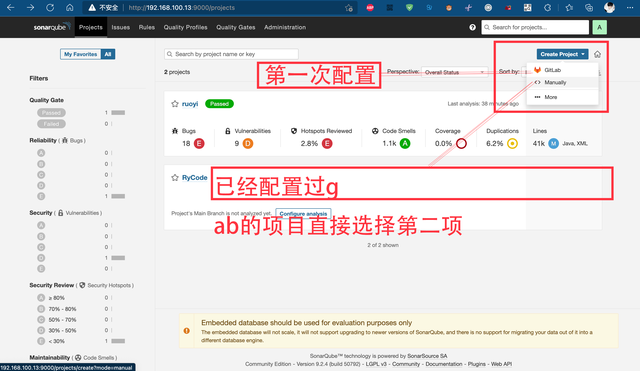
Task: Filter Security Review by < 30%
Action: click(x=51, y=341)
